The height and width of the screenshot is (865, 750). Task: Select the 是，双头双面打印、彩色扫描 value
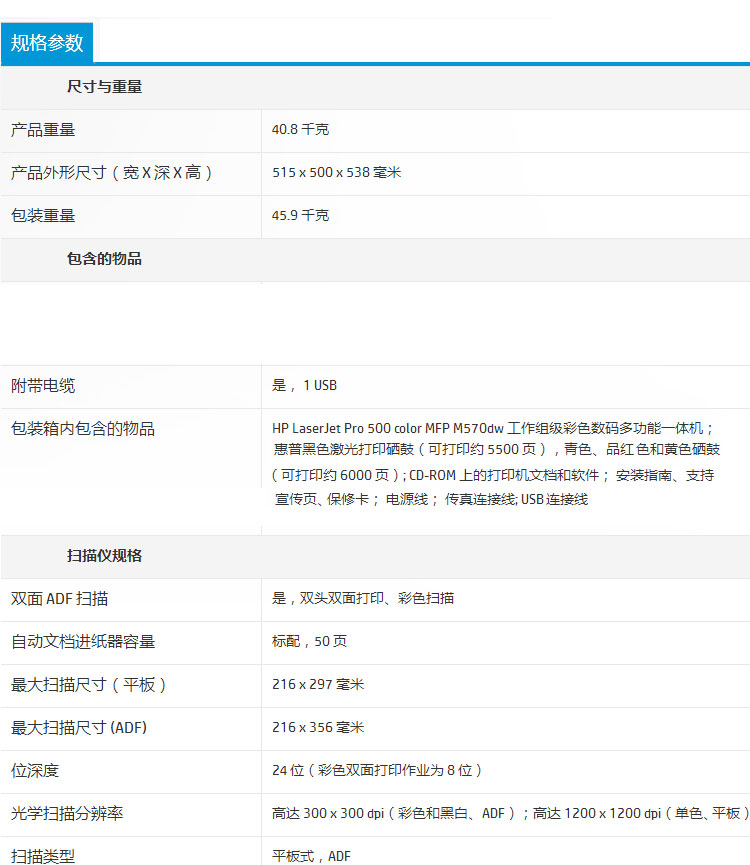pyautogui.click(x=363, y=599)
